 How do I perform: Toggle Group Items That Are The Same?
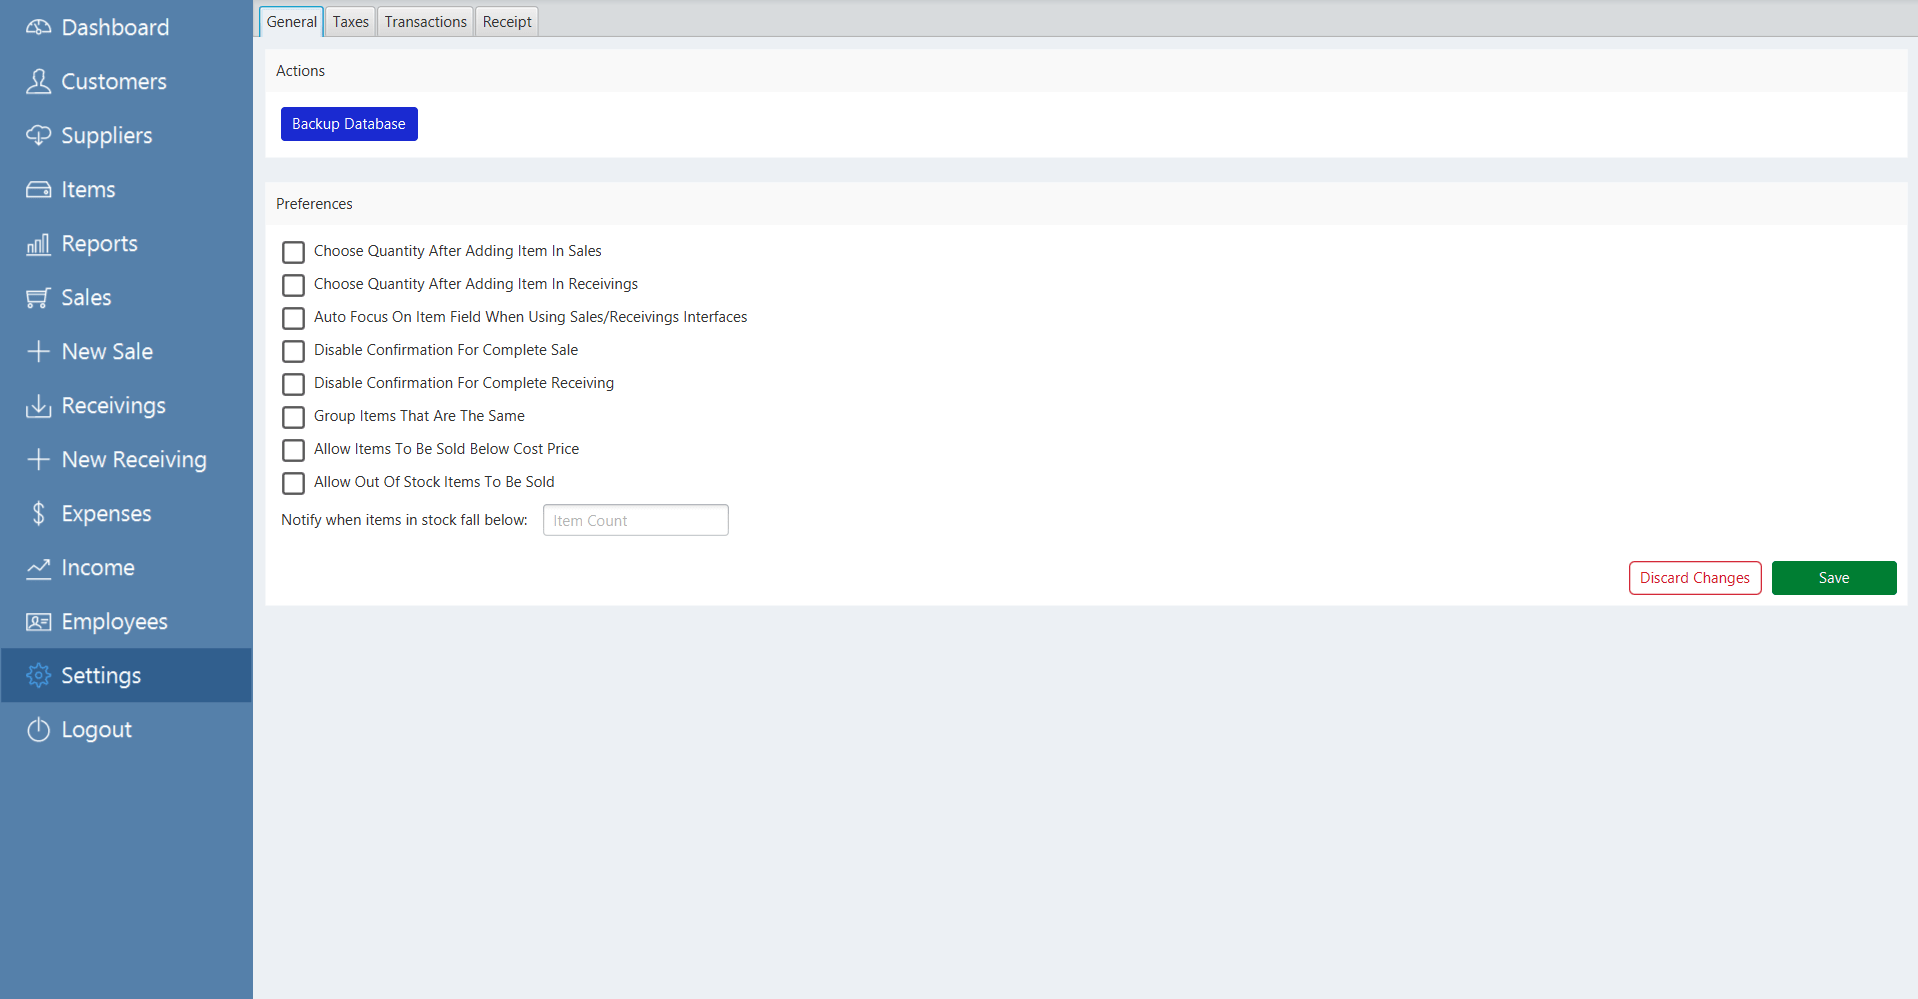coord(293,417)
